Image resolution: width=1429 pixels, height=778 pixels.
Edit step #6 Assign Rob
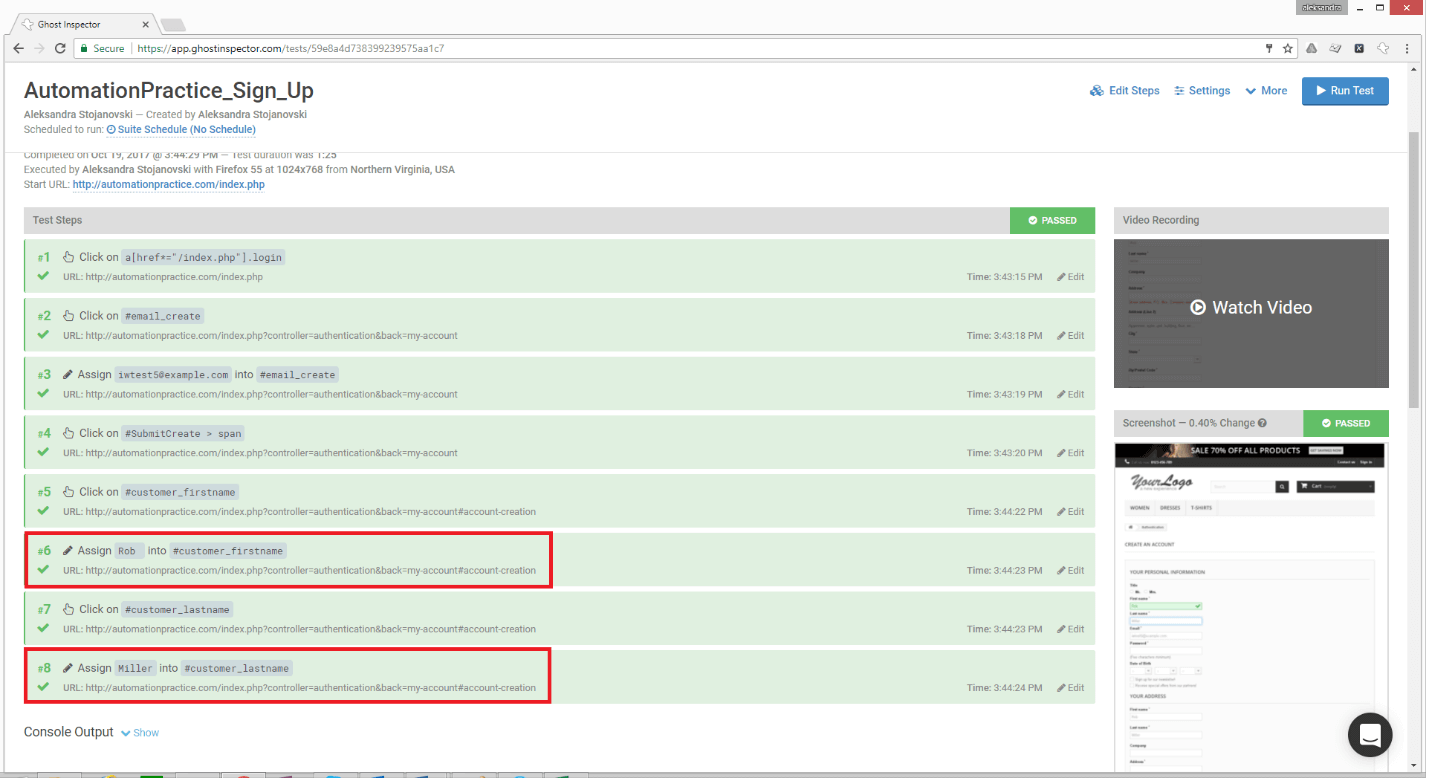point(1070,571)
